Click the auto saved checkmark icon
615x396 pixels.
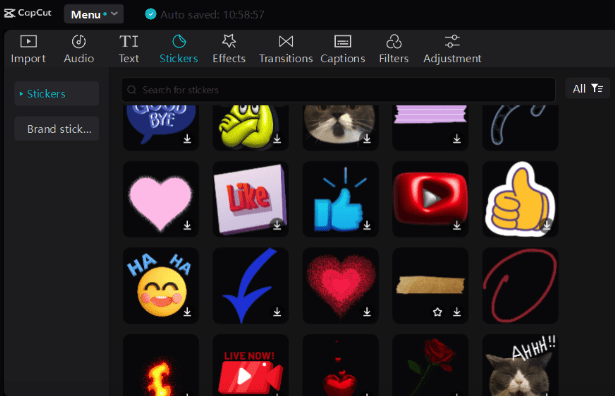(151, 14)
